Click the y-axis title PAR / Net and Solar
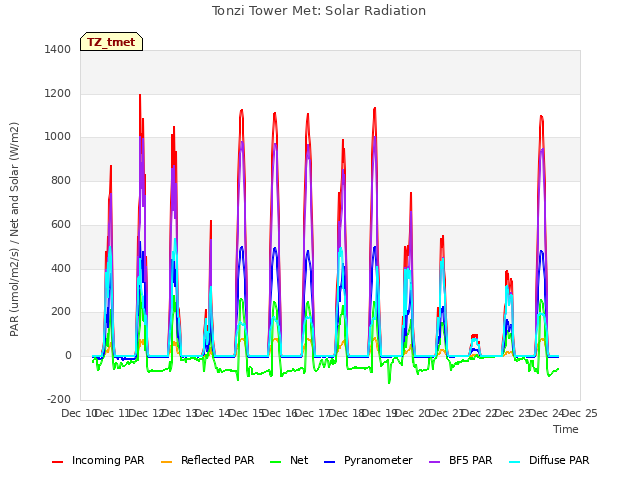 [x=14, y=229]
